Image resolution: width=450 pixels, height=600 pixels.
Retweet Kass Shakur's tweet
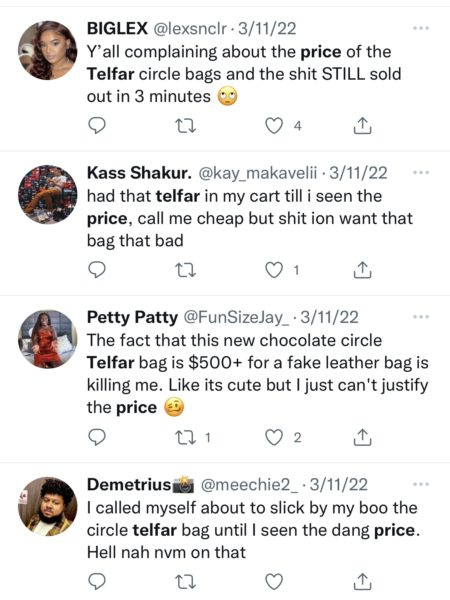tap(185, 271)
